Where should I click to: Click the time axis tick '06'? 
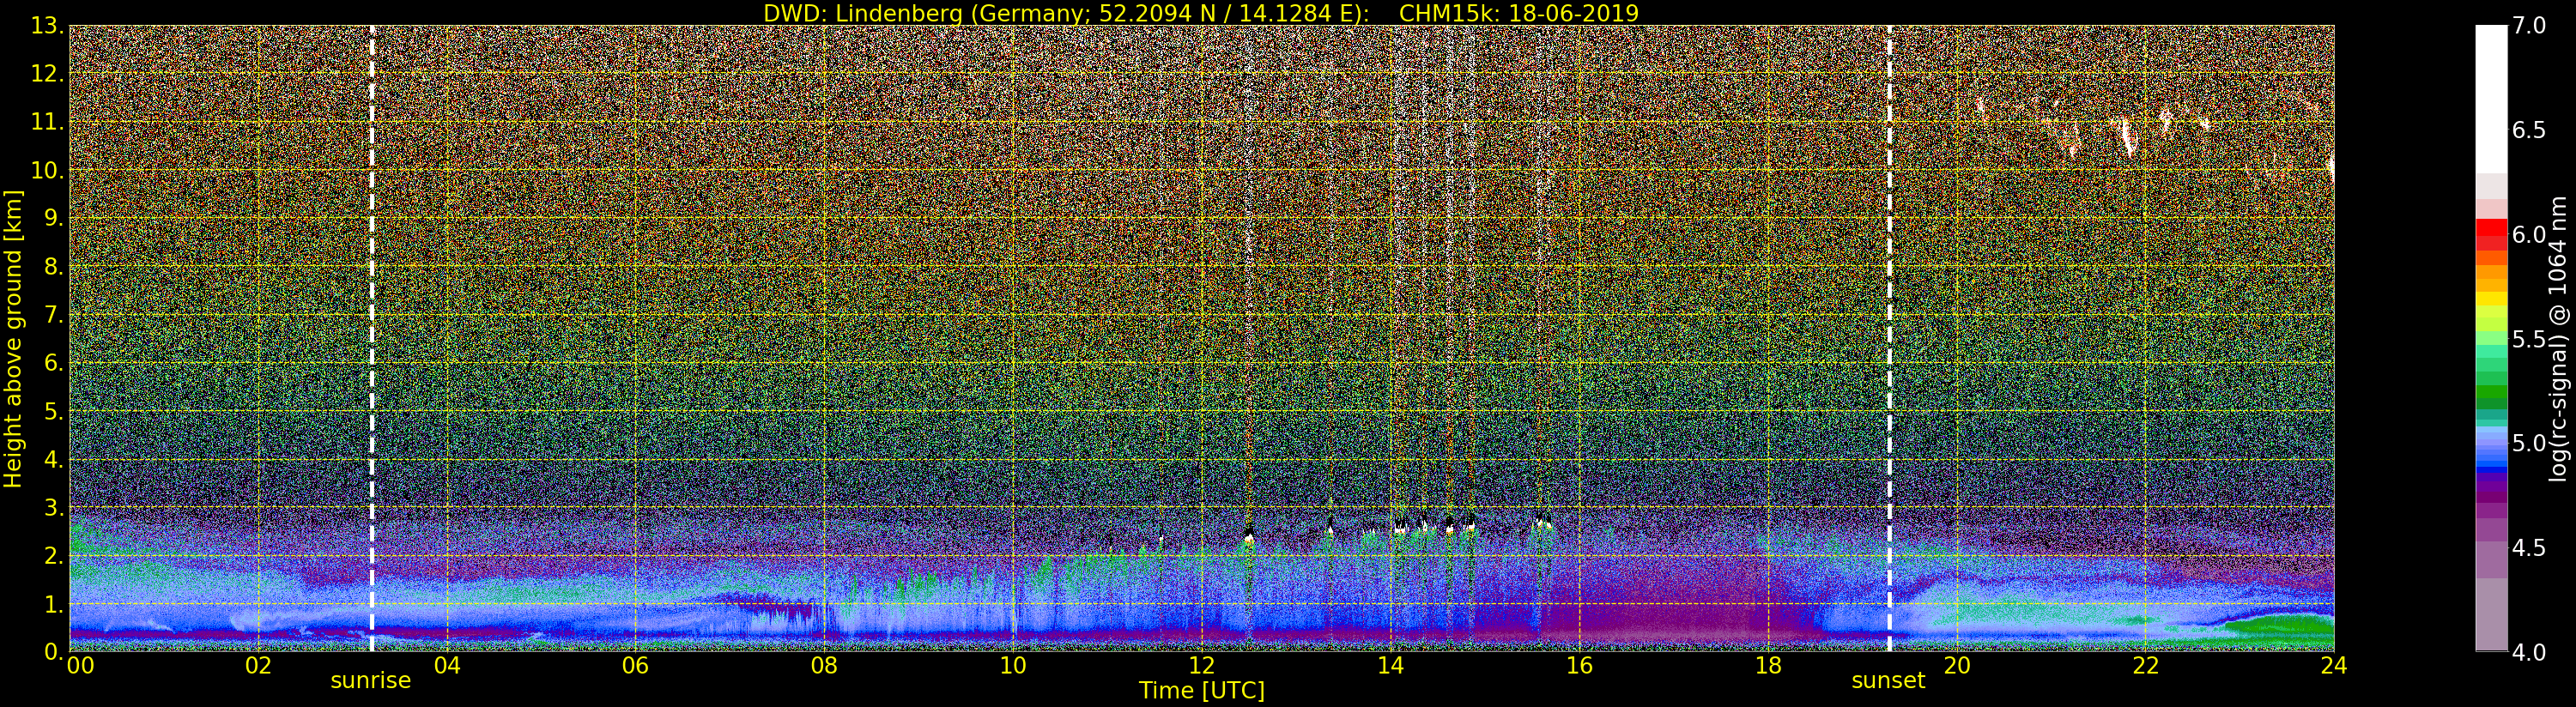(x=635, y=666)
